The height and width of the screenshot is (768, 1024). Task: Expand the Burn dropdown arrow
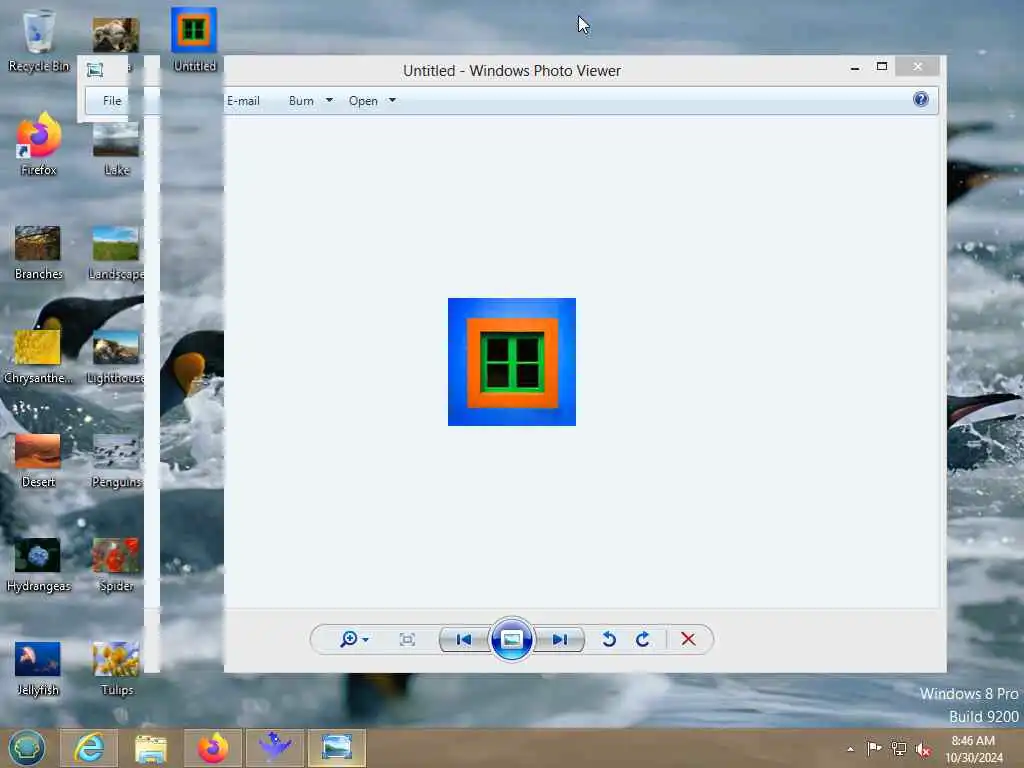329,100
